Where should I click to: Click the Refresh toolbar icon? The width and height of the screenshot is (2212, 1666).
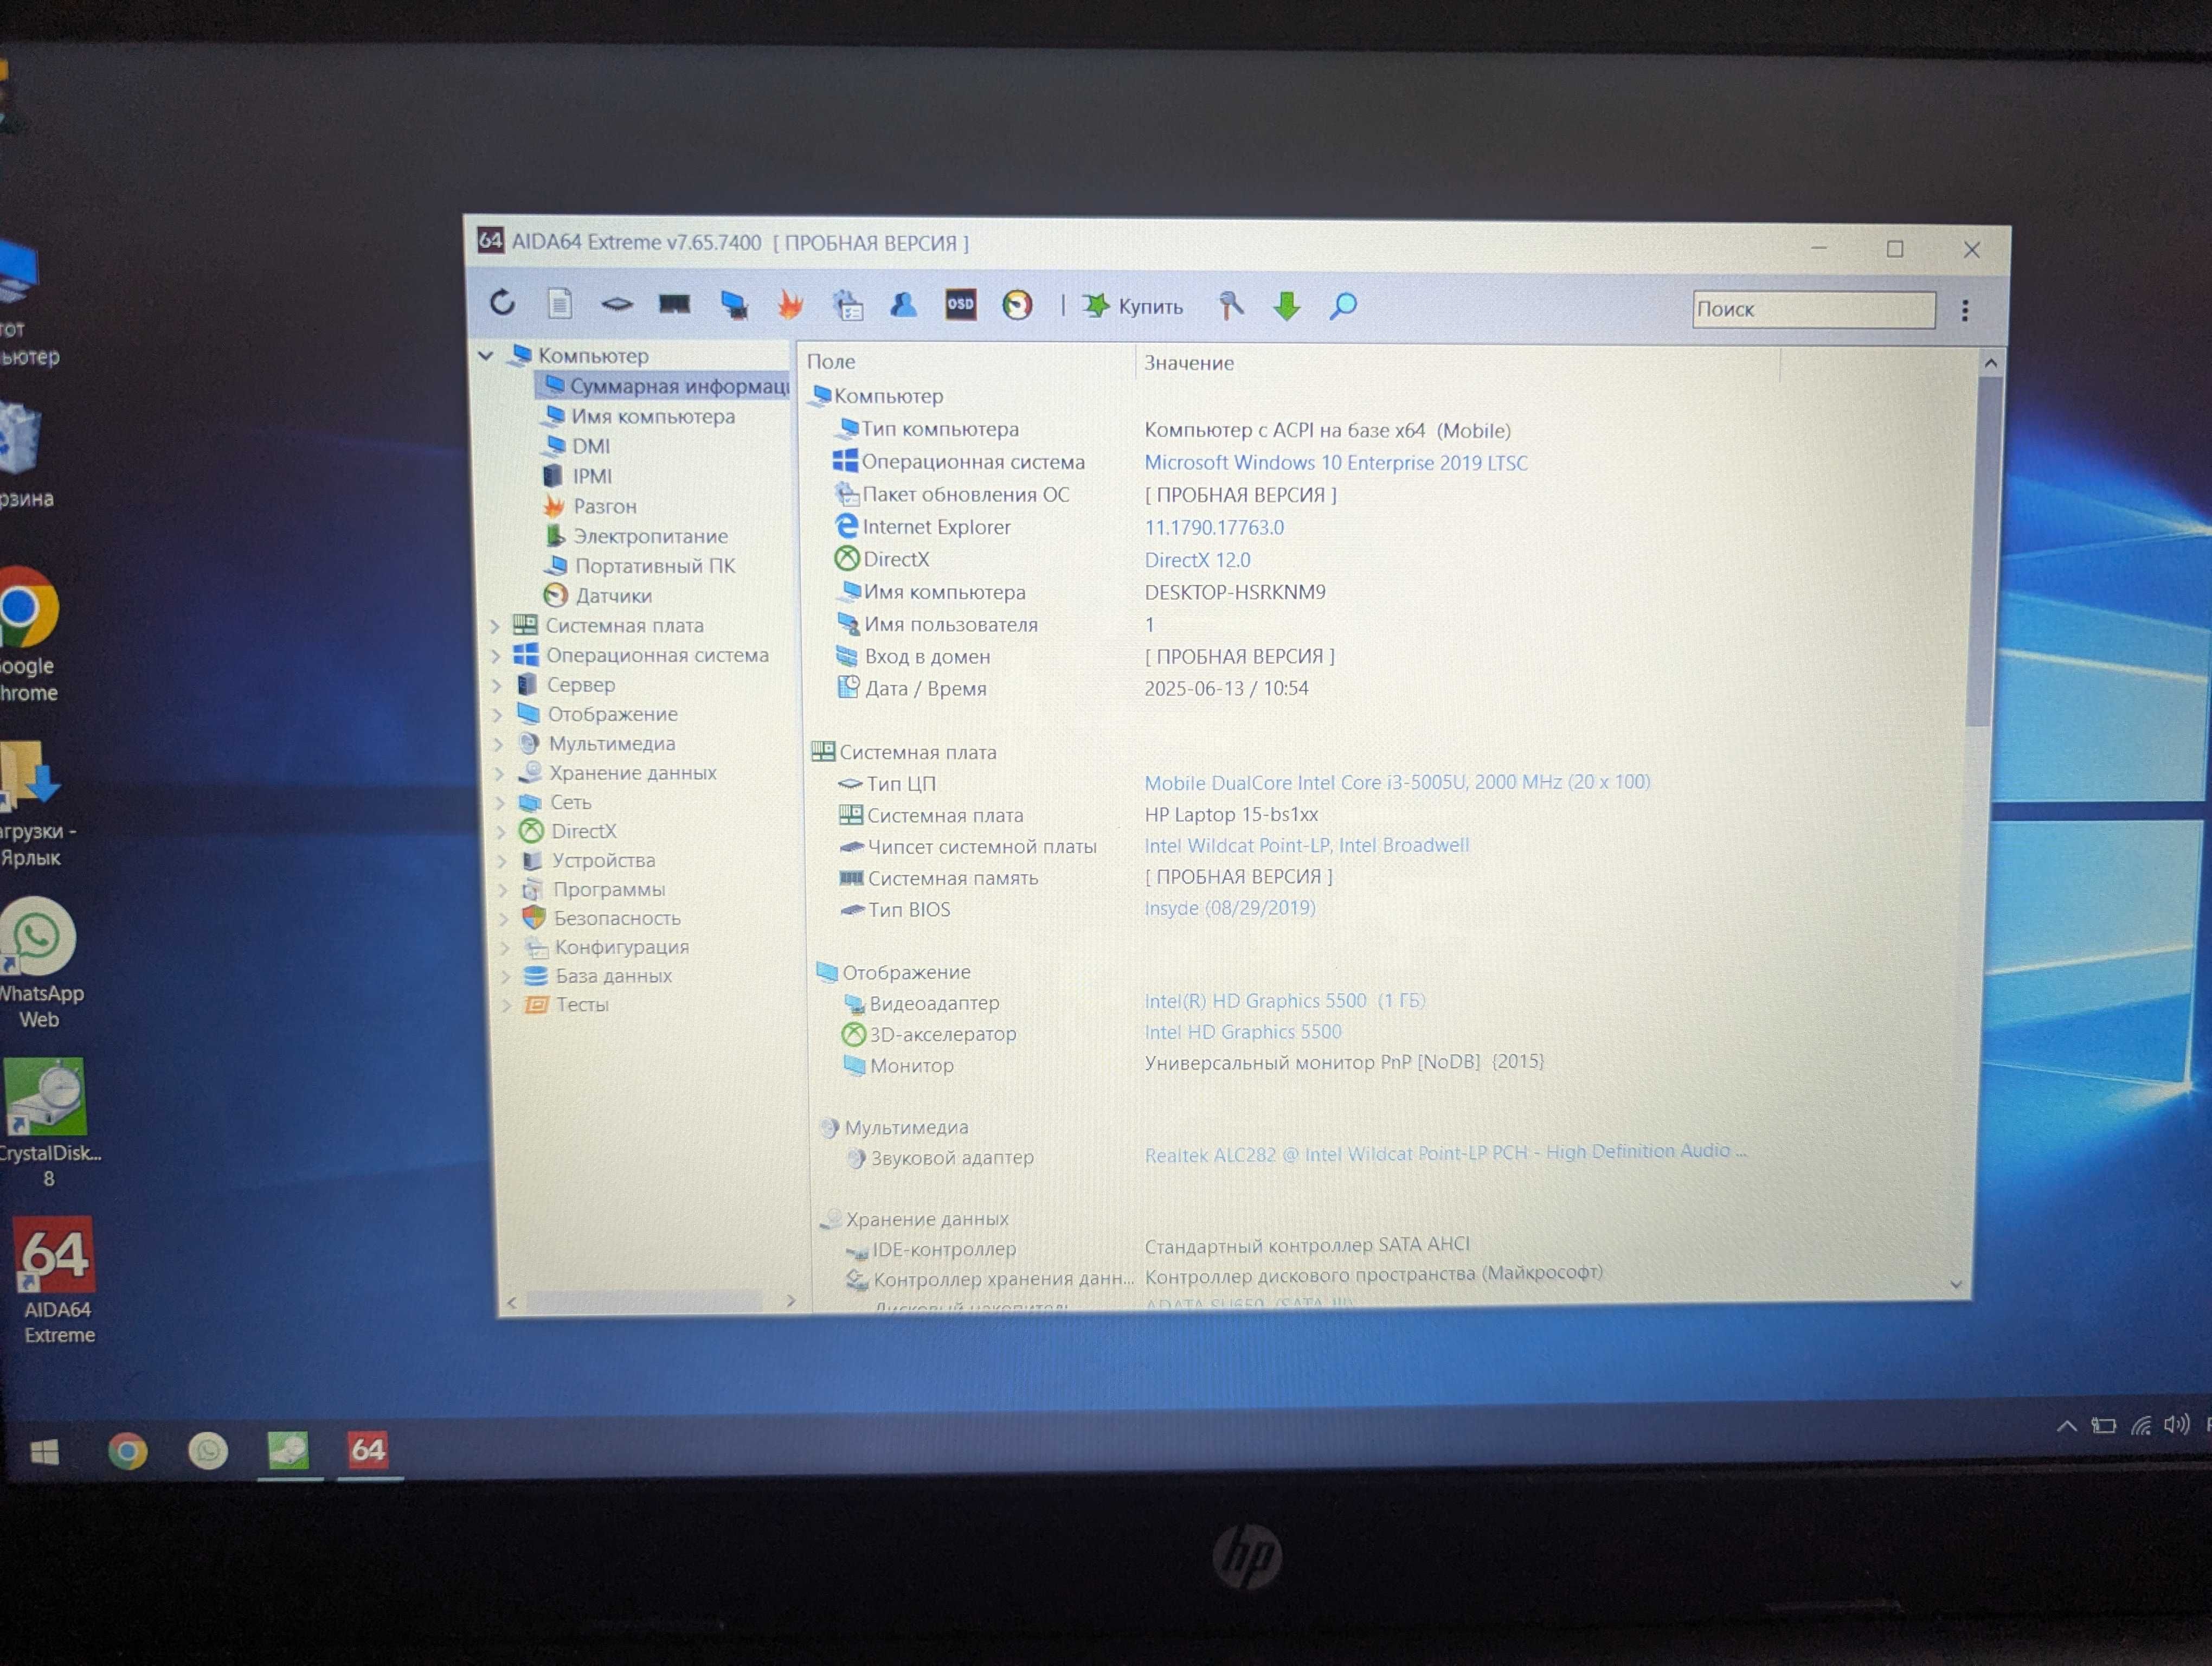coord(502,302)
